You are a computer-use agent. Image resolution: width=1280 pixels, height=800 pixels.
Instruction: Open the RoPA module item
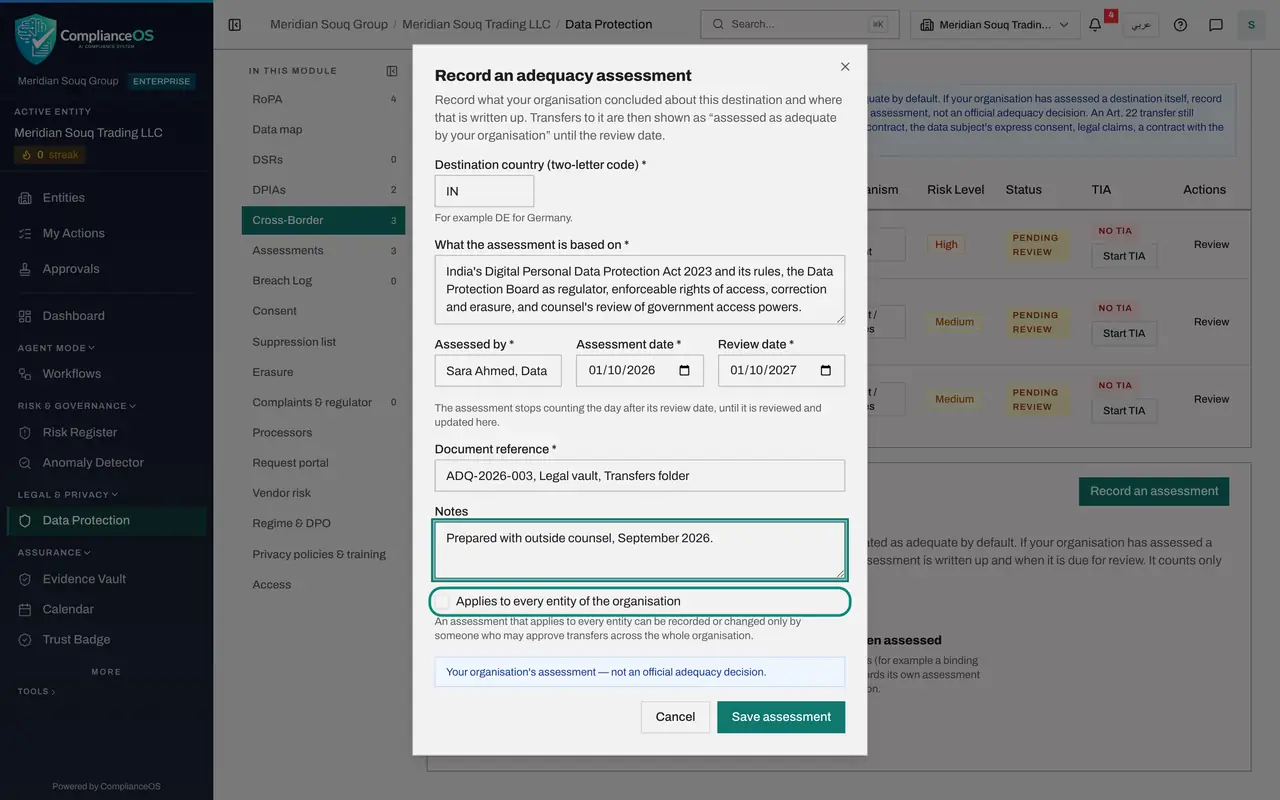coord(323,99)
